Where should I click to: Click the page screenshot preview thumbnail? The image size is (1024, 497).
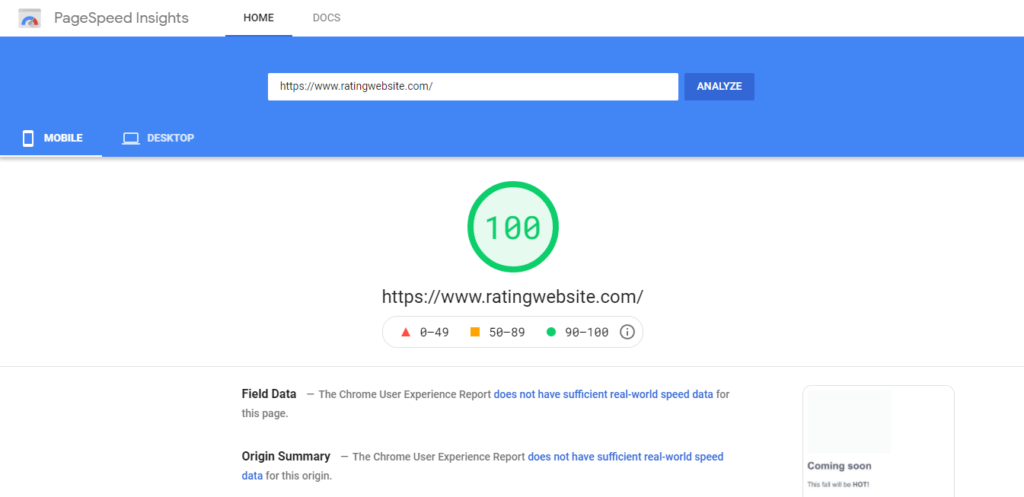click(x=878, y=441)
